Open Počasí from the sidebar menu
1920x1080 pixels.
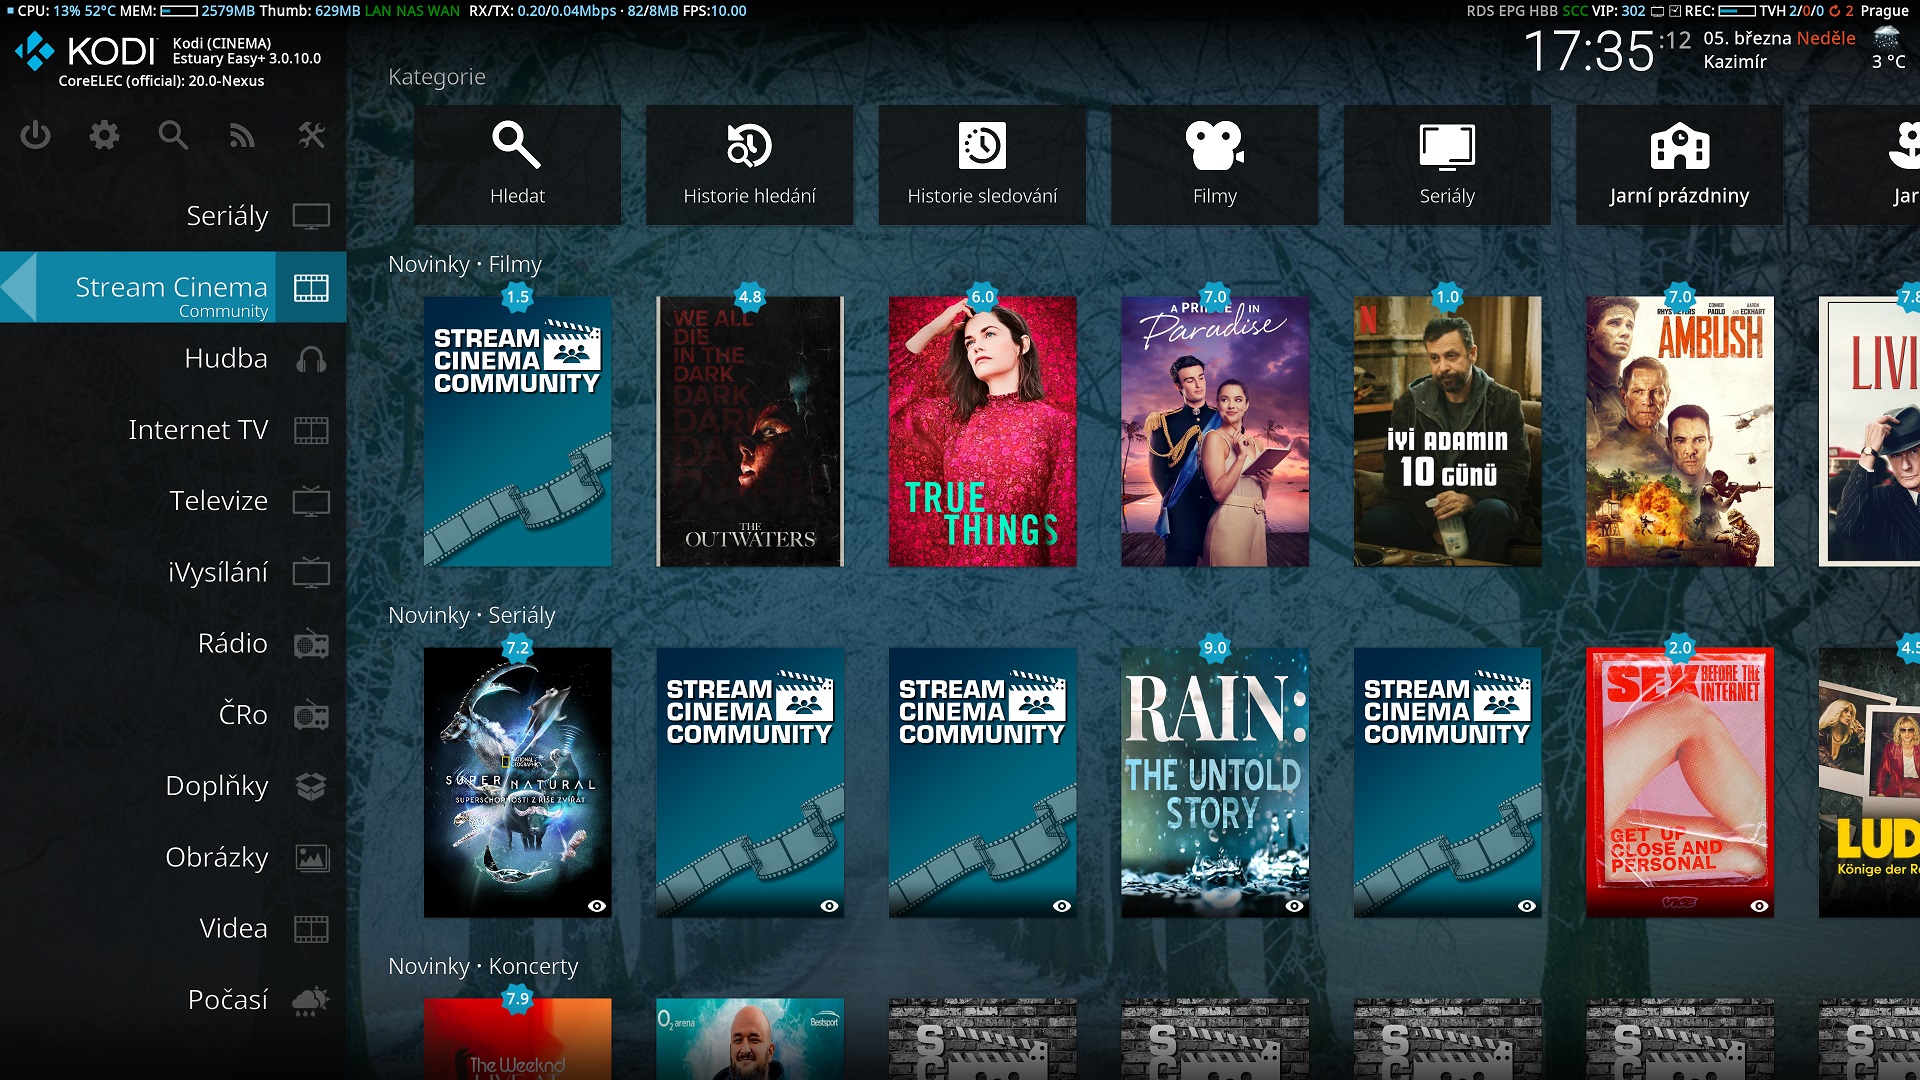[227, 1000]
